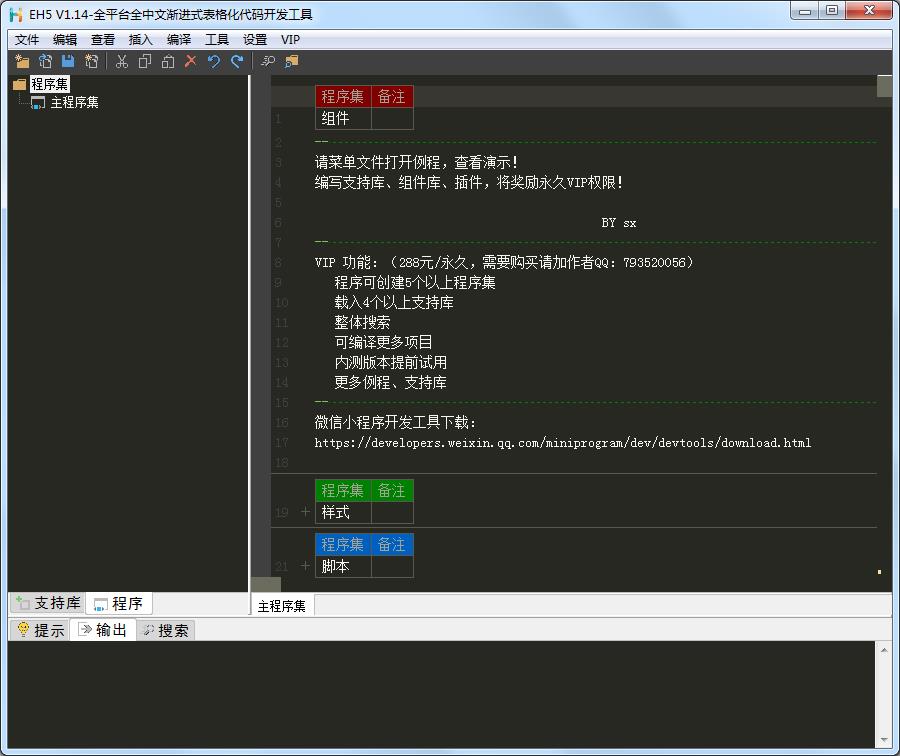Select the 程序集 root folder node

click(x=49, y=85)
